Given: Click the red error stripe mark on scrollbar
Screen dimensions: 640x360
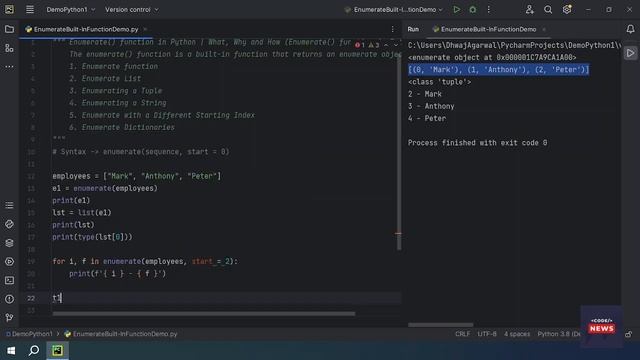Looking at the screenshot, I should tap(398, 234).
